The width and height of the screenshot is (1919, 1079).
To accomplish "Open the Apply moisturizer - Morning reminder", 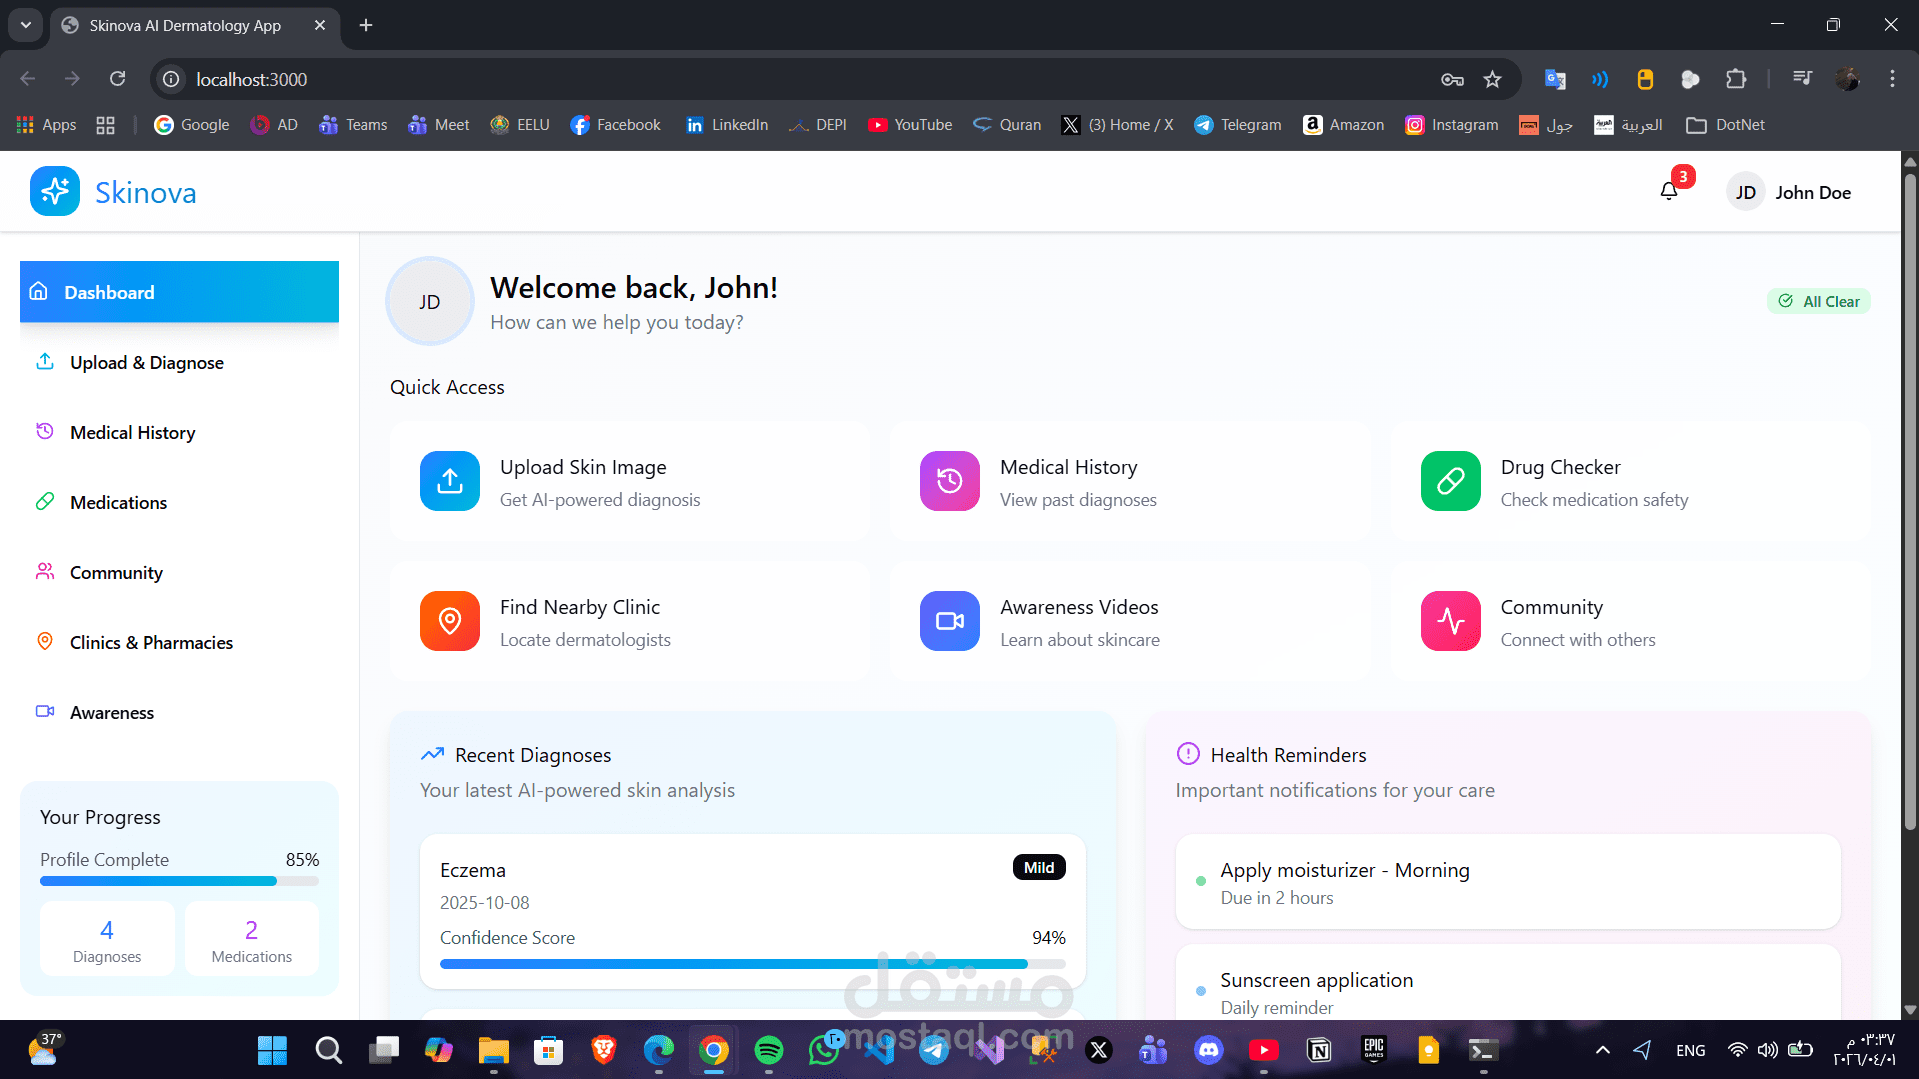I will (x=1508, y=881).
